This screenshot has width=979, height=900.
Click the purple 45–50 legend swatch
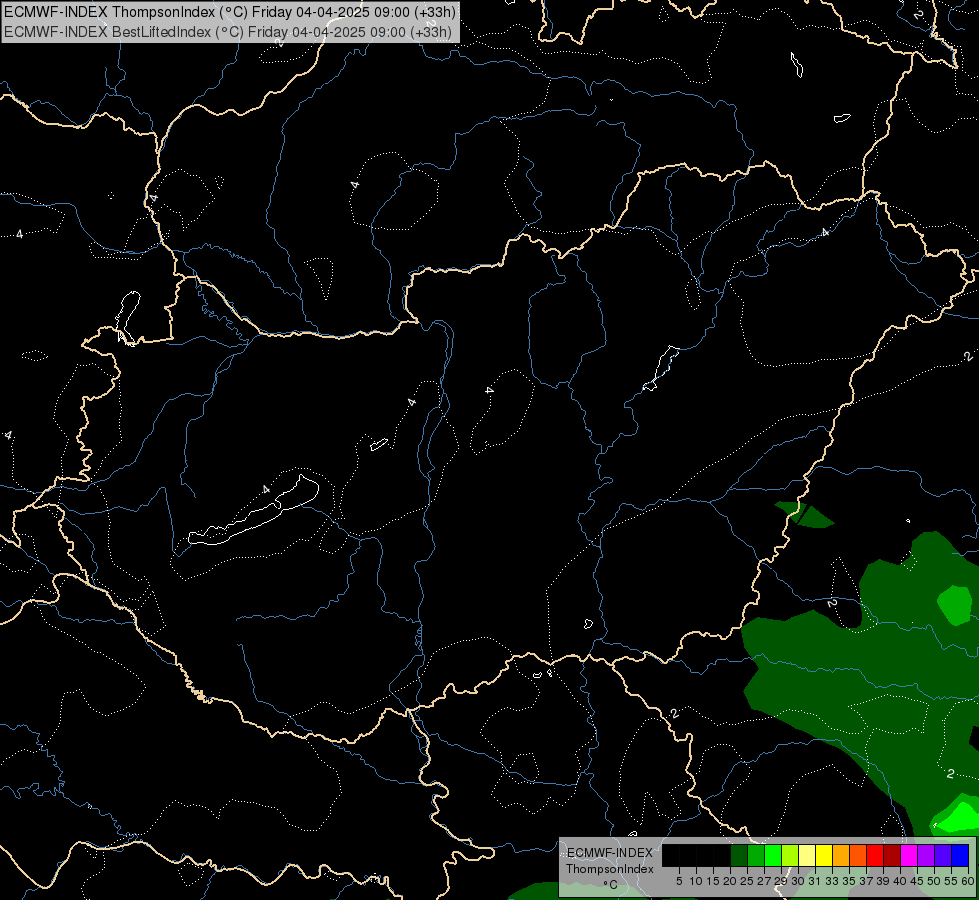point(927,855)
